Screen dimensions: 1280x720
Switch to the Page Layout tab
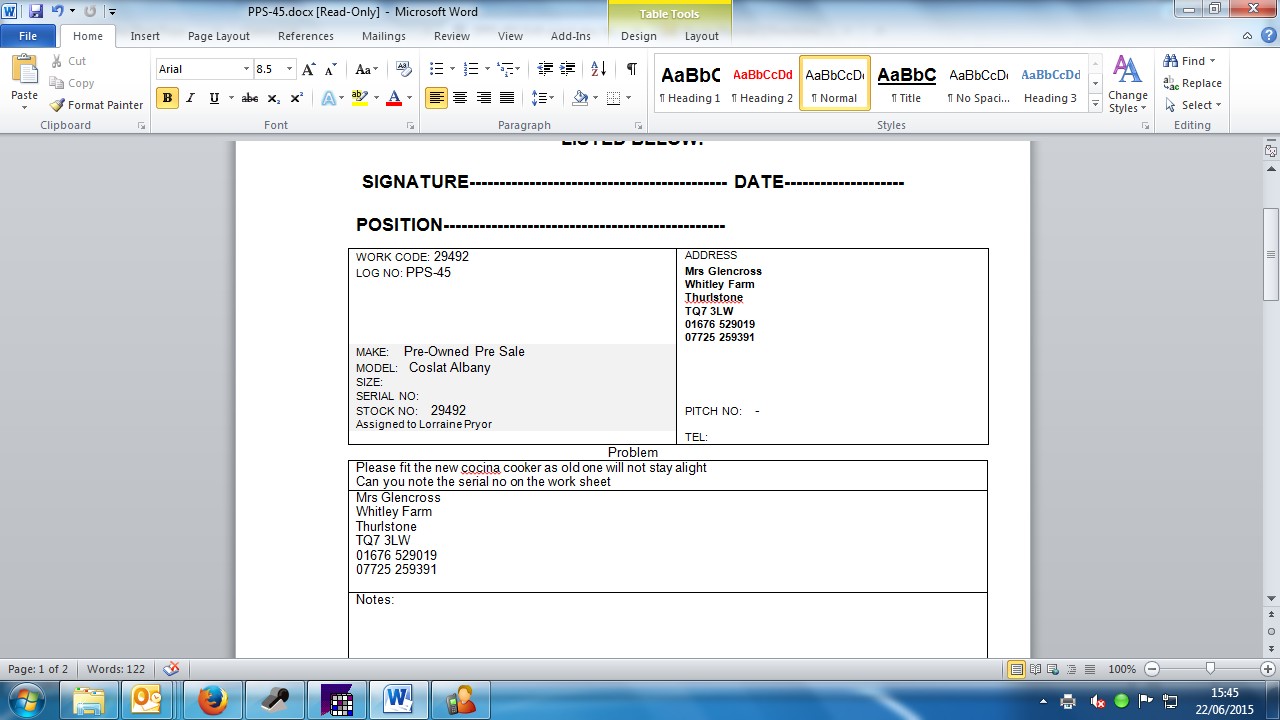219,36
